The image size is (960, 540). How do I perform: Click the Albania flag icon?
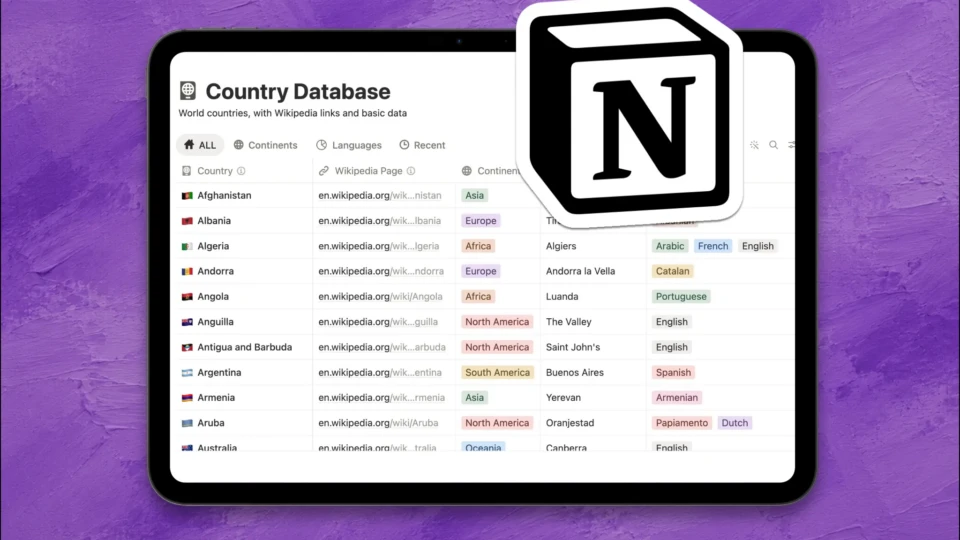tap(187, 221)
